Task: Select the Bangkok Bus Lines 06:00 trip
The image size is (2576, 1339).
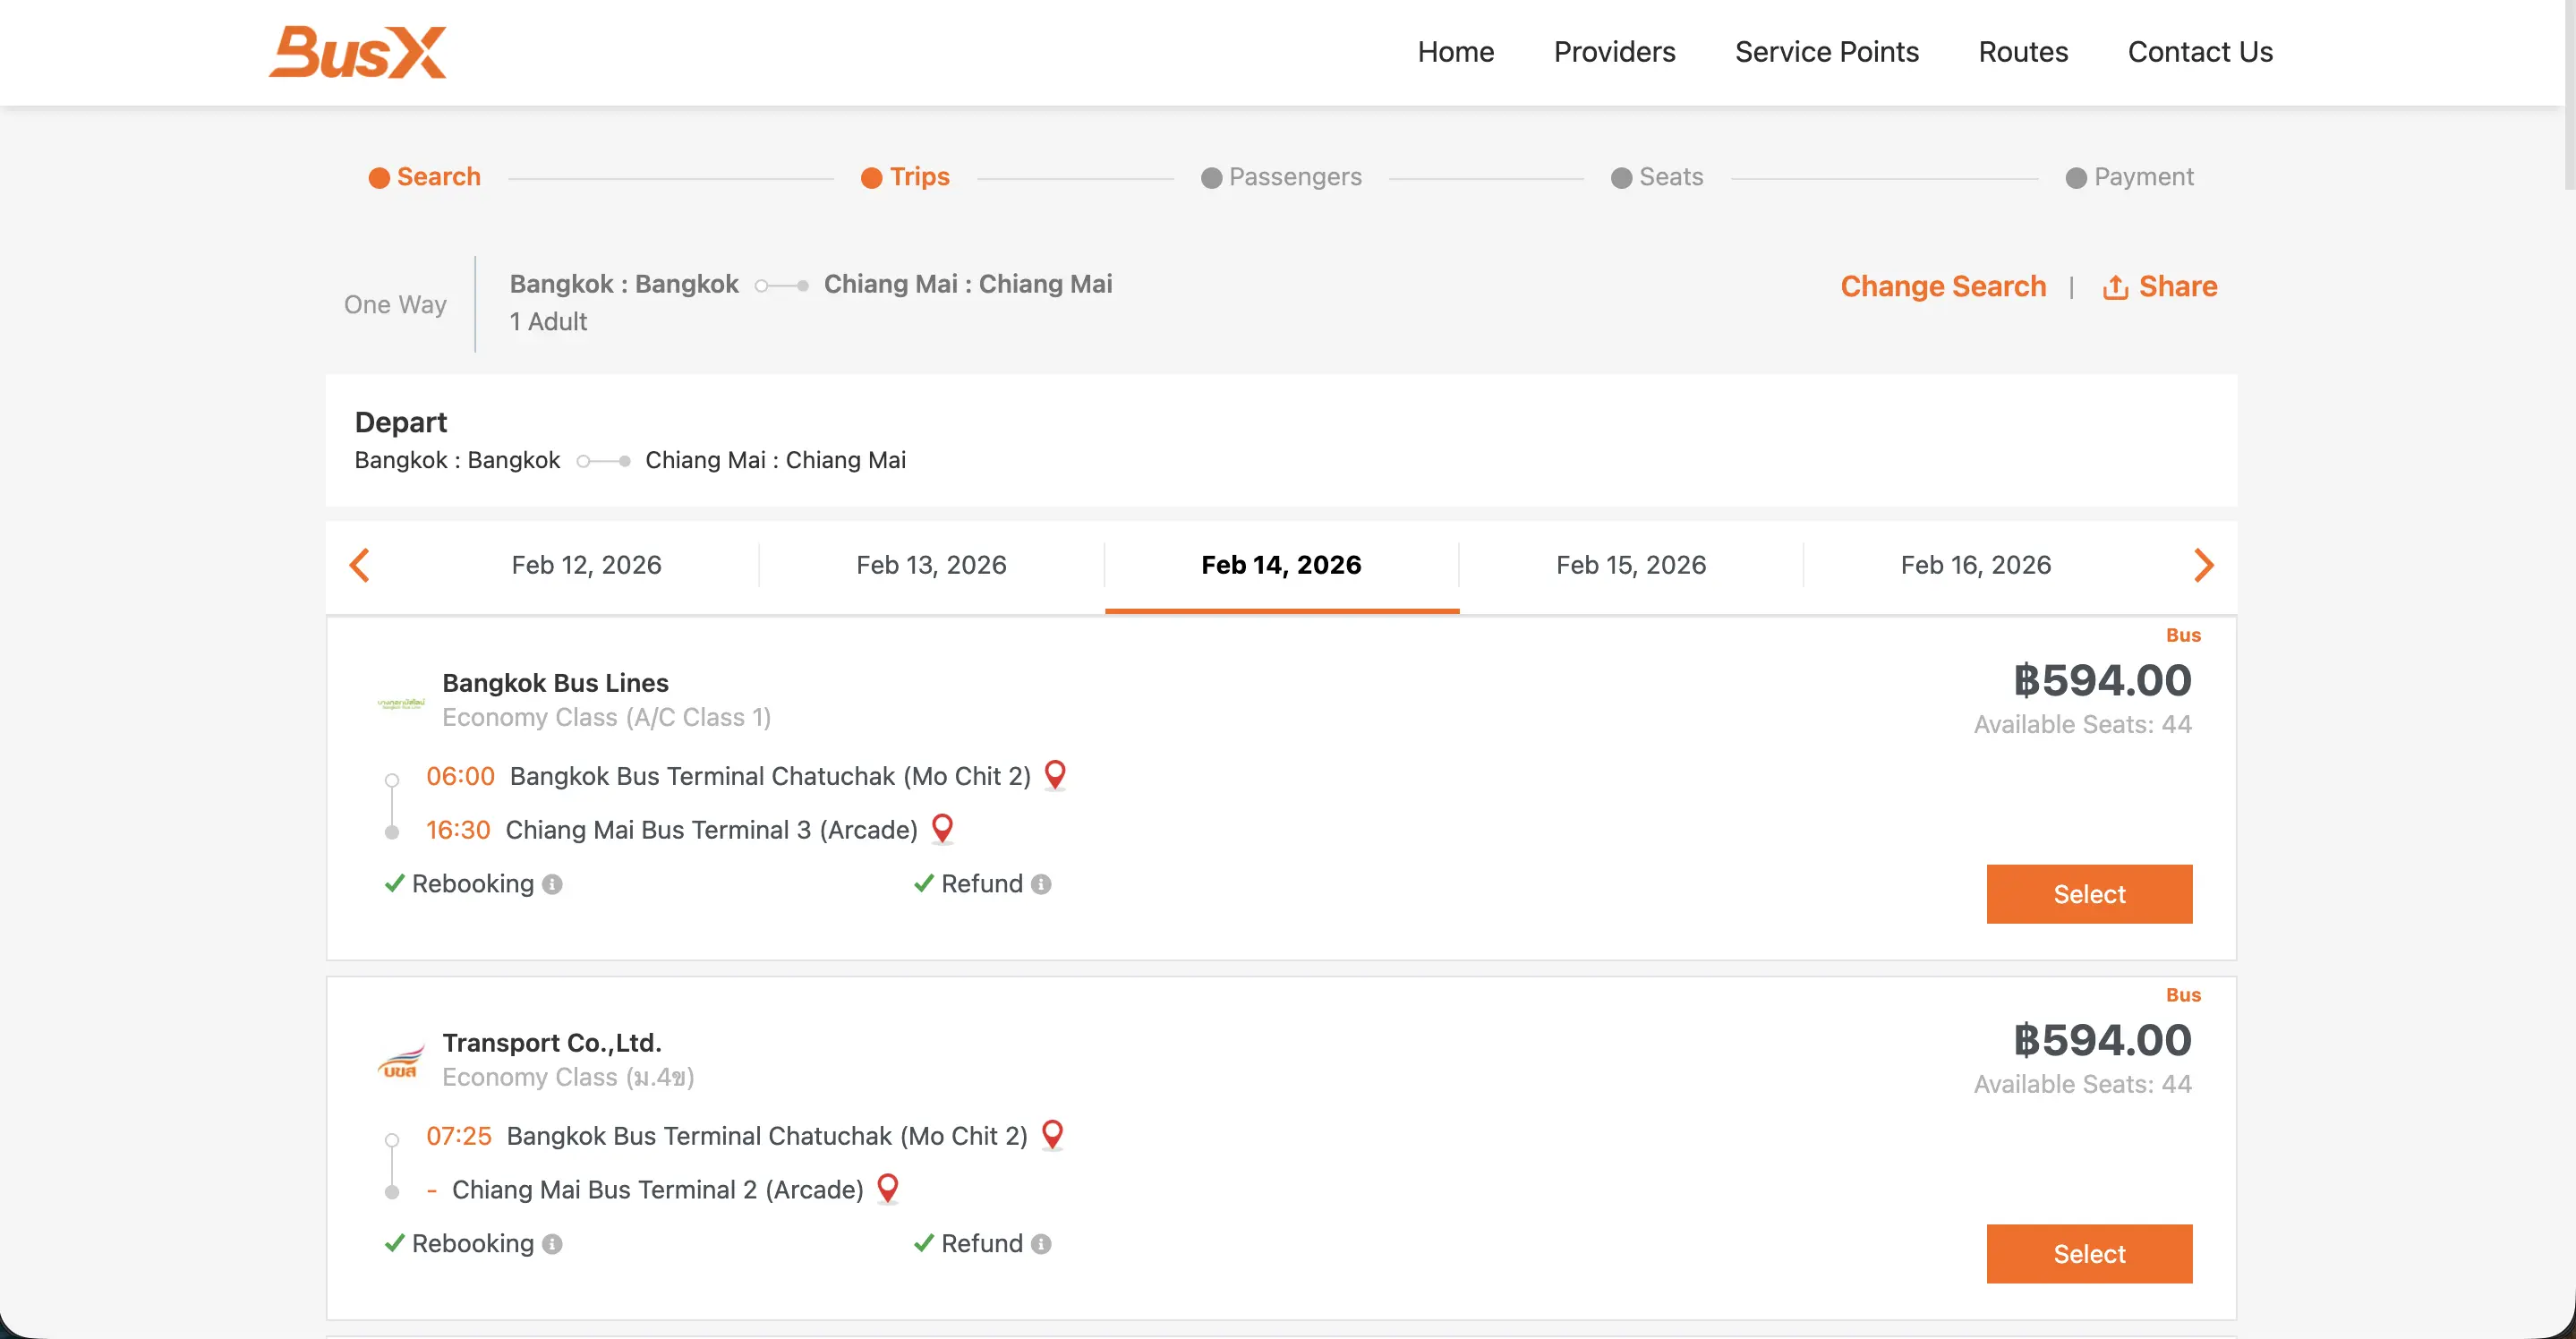Action: point(2088,894)
